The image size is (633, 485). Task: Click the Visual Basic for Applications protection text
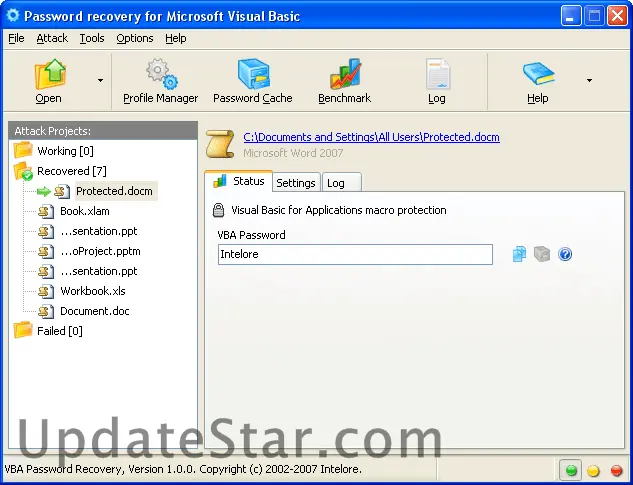339,210
